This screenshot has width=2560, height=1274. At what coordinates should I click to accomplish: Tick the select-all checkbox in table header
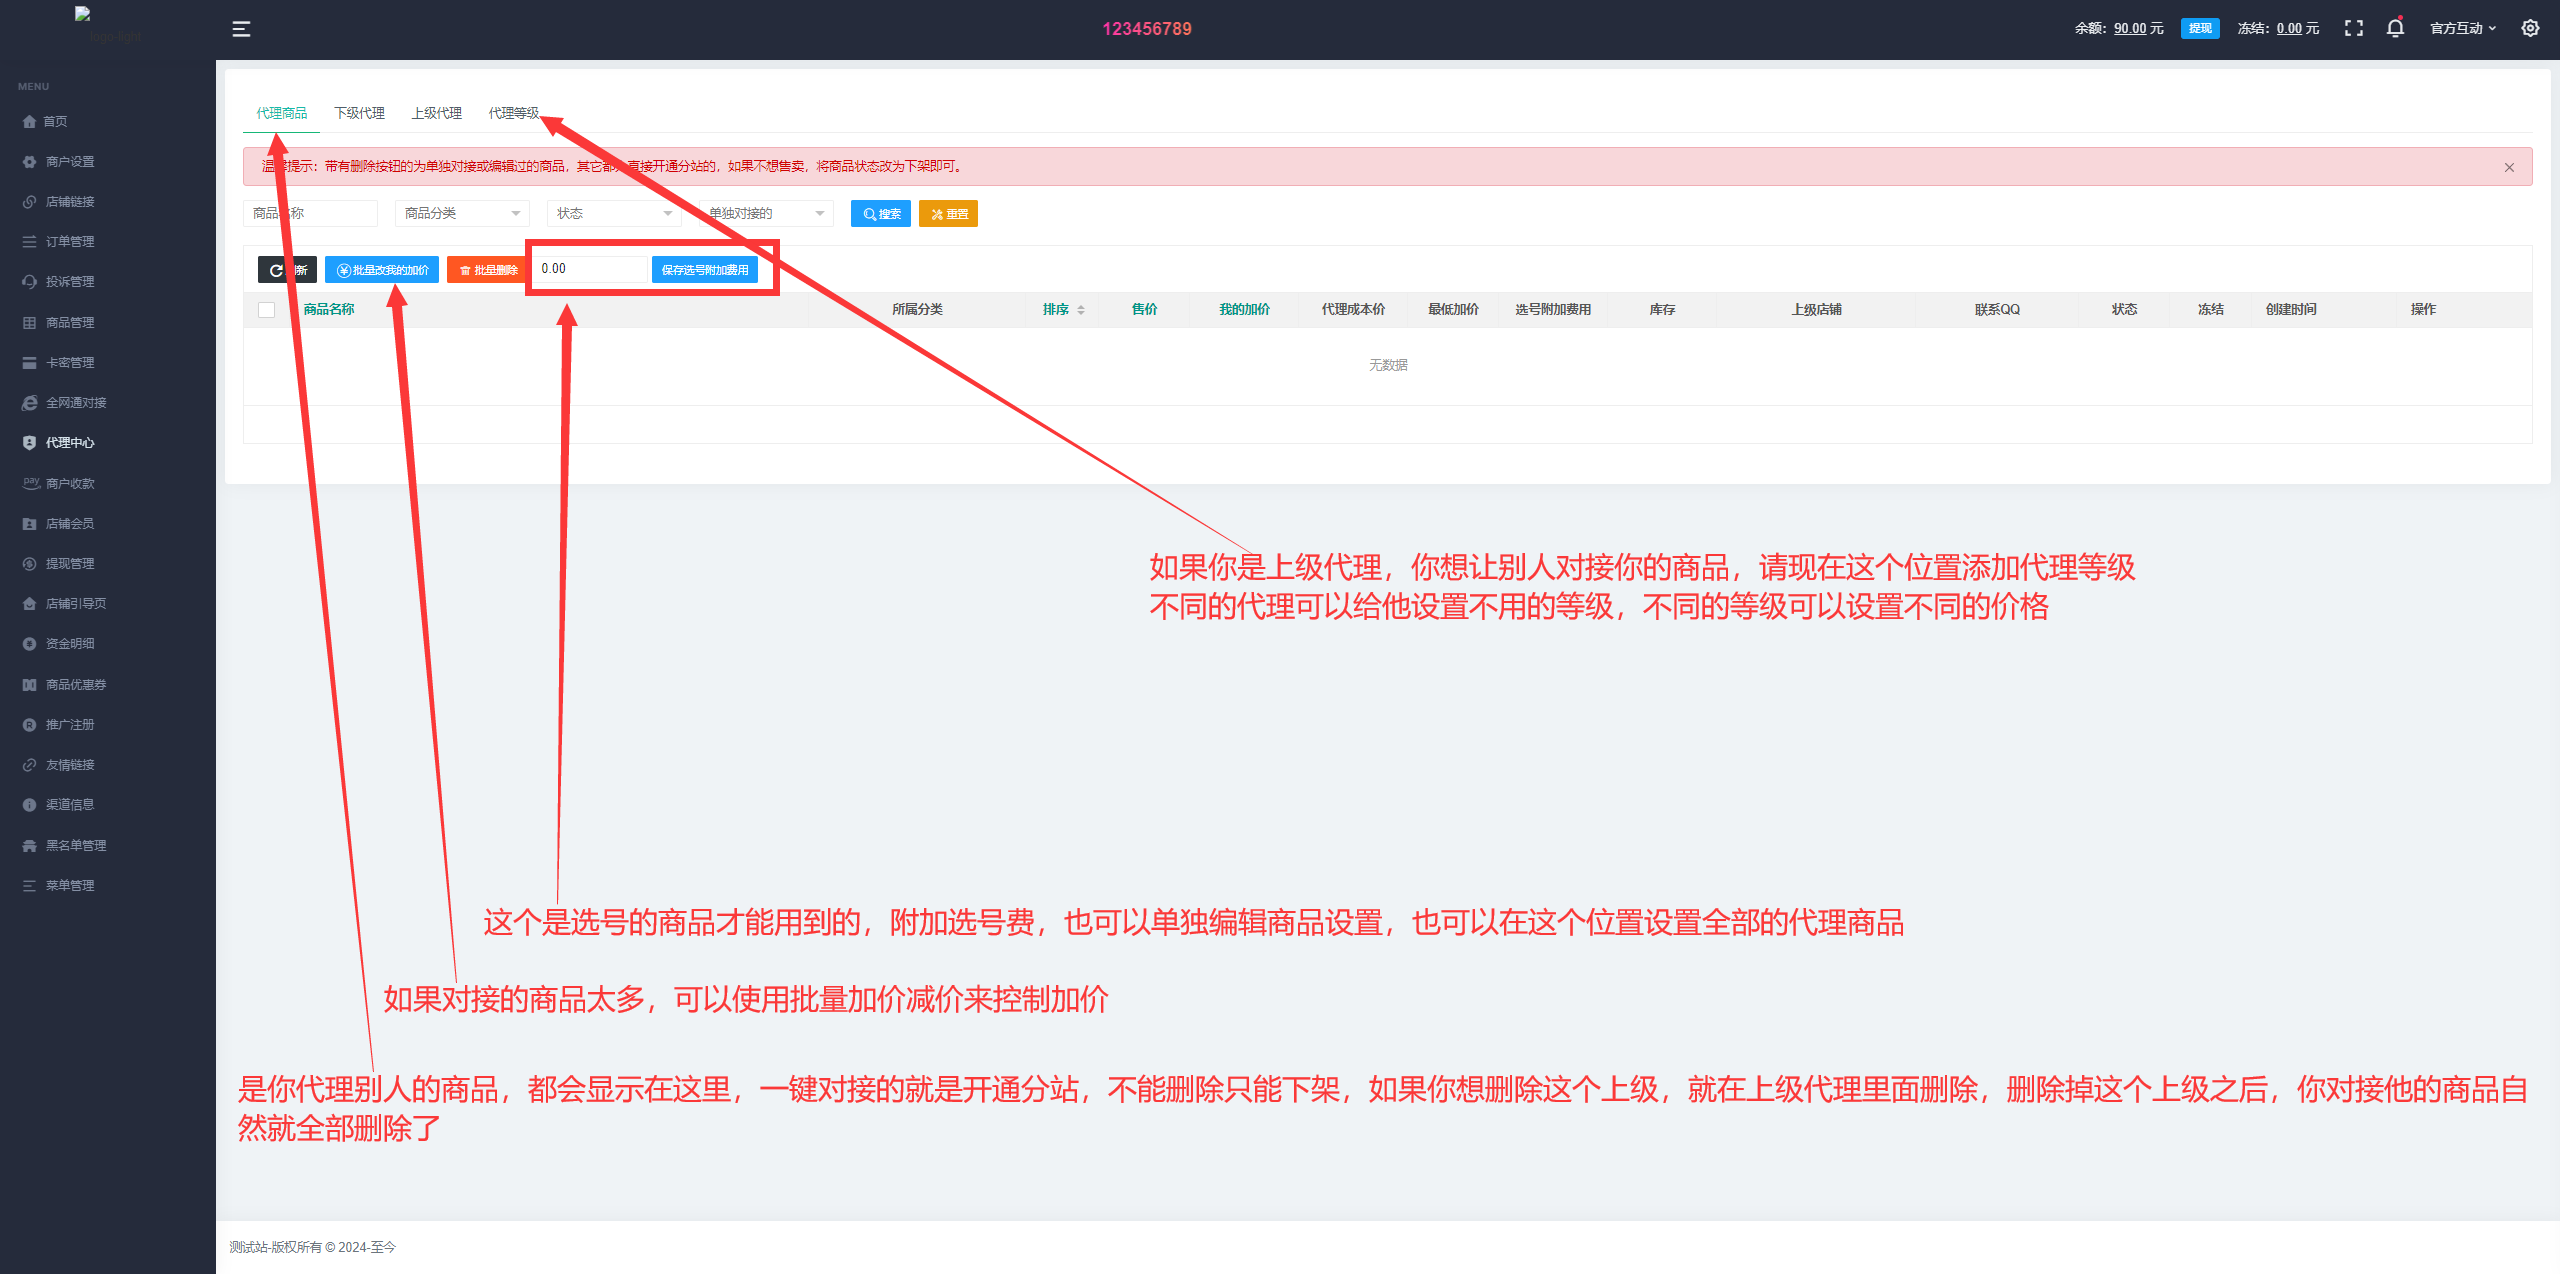266,310
